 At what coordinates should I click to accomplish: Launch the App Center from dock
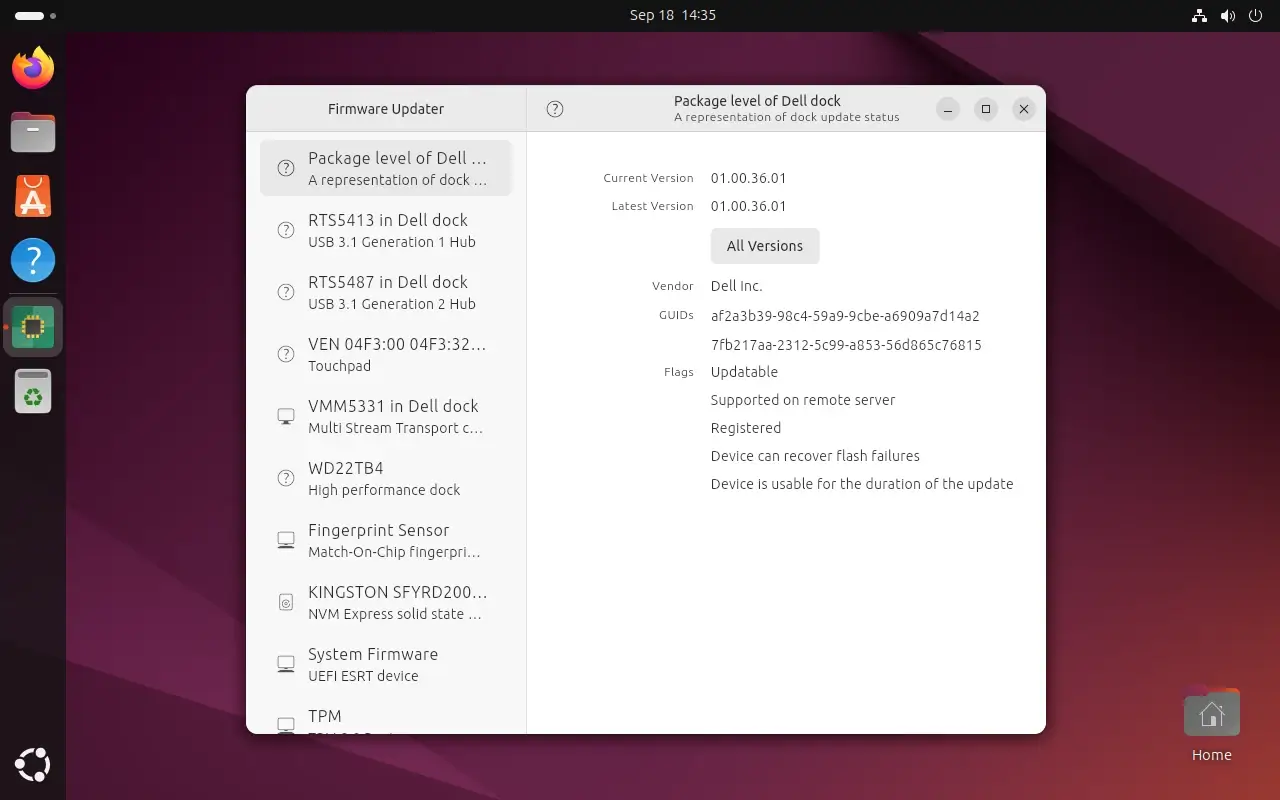pos(33,196)
